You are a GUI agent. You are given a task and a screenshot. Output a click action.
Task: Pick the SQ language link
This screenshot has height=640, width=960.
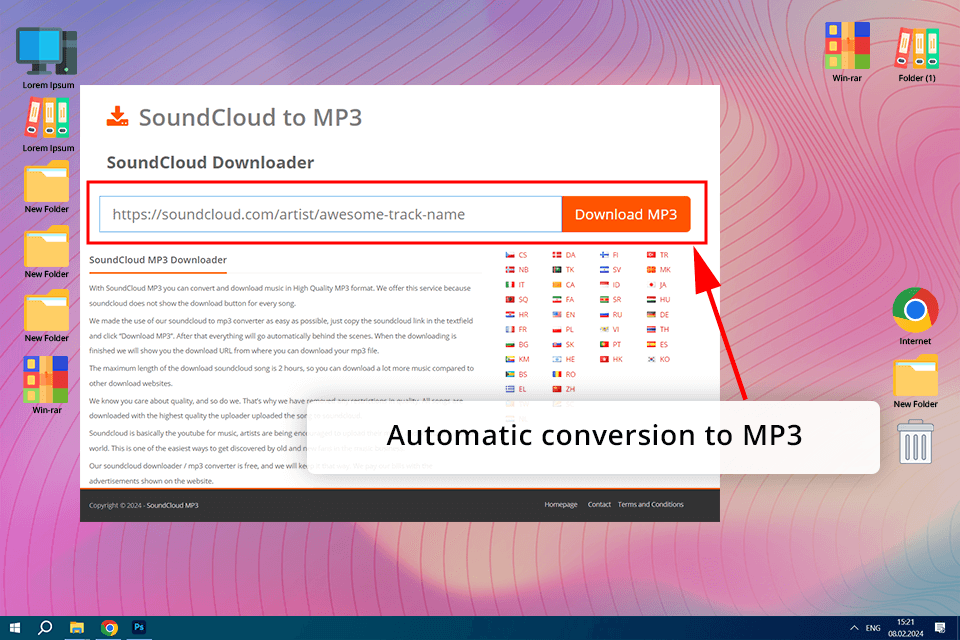tap(523, 300)
